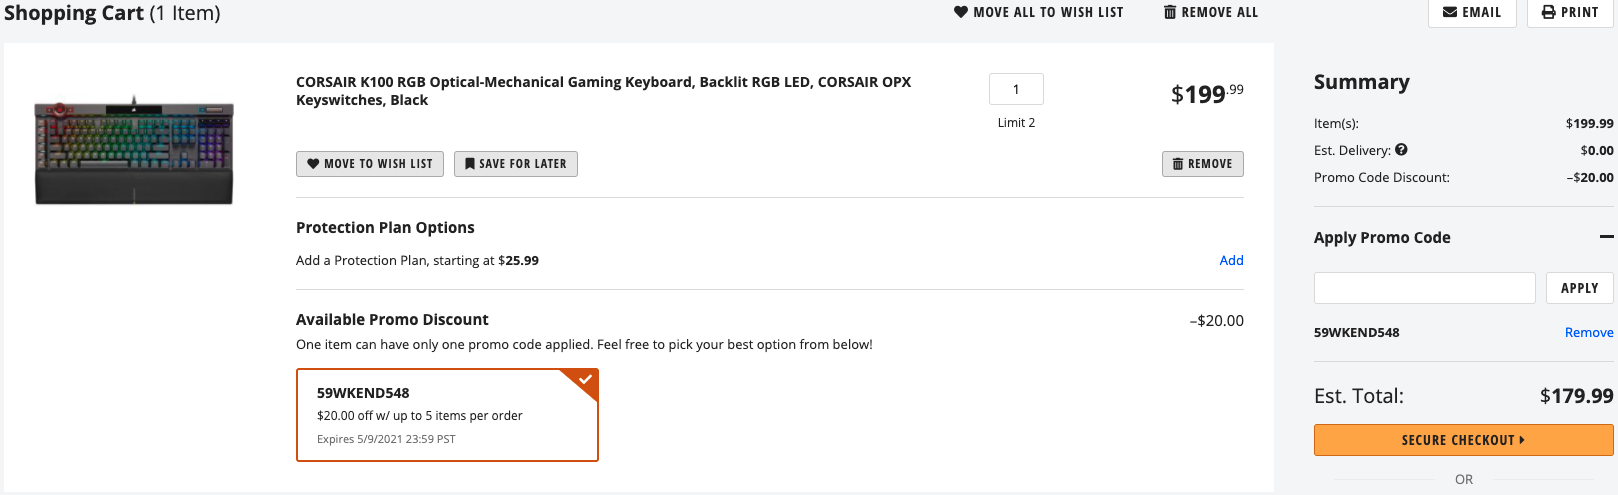This screenshot has width=1618, height=495.
Task: Add a Protection Plan
Action: pos(1231,261)
